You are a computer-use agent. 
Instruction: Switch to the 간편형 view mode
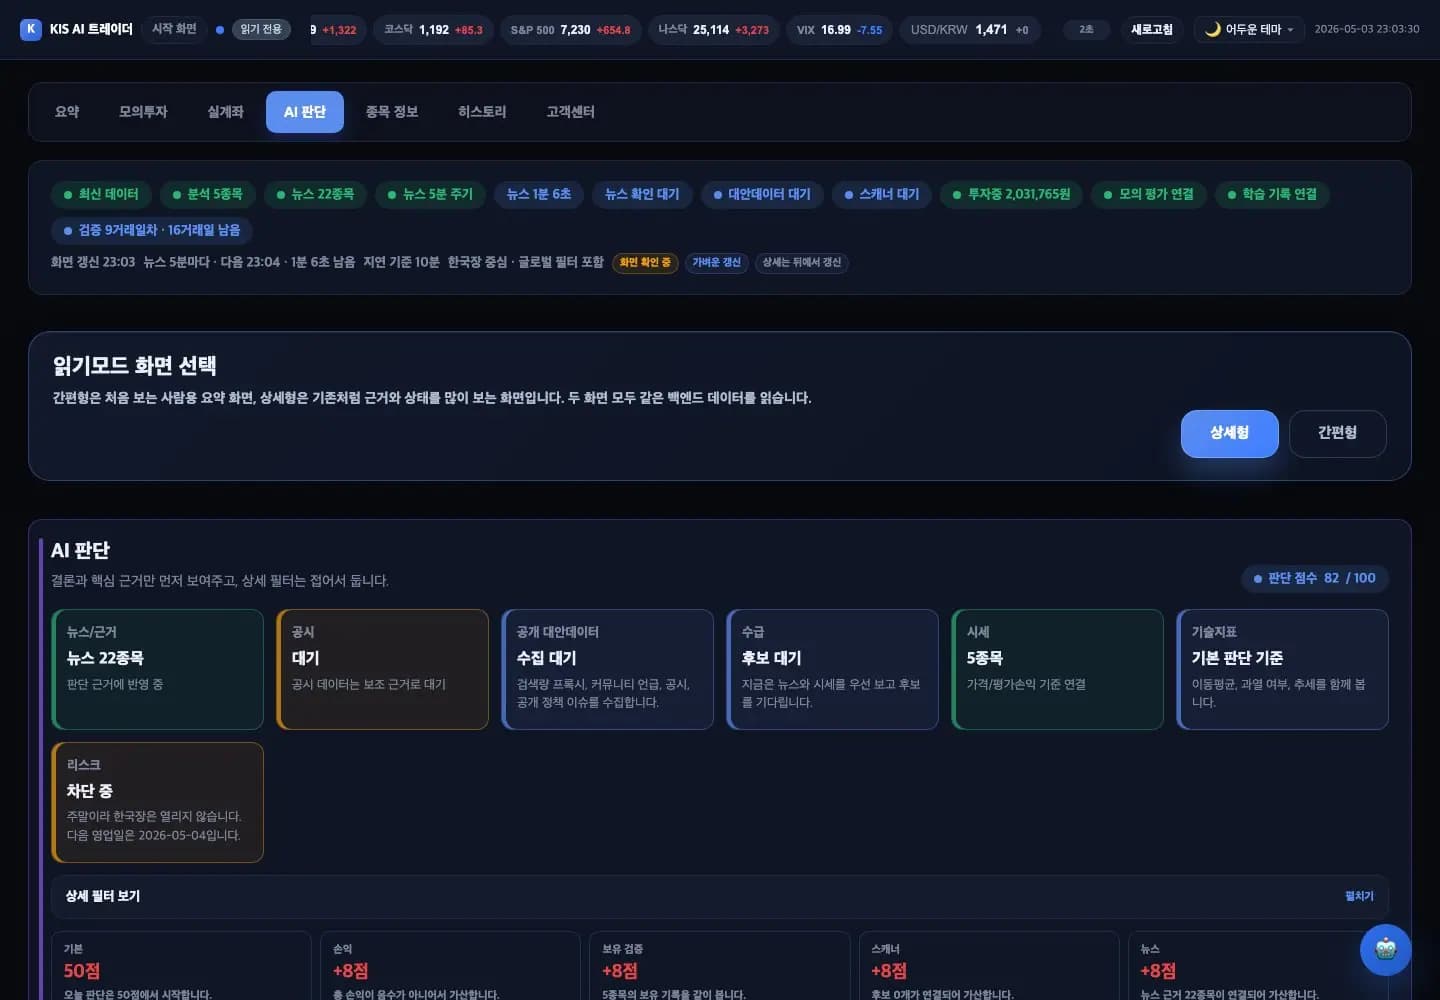[1337, 433]
